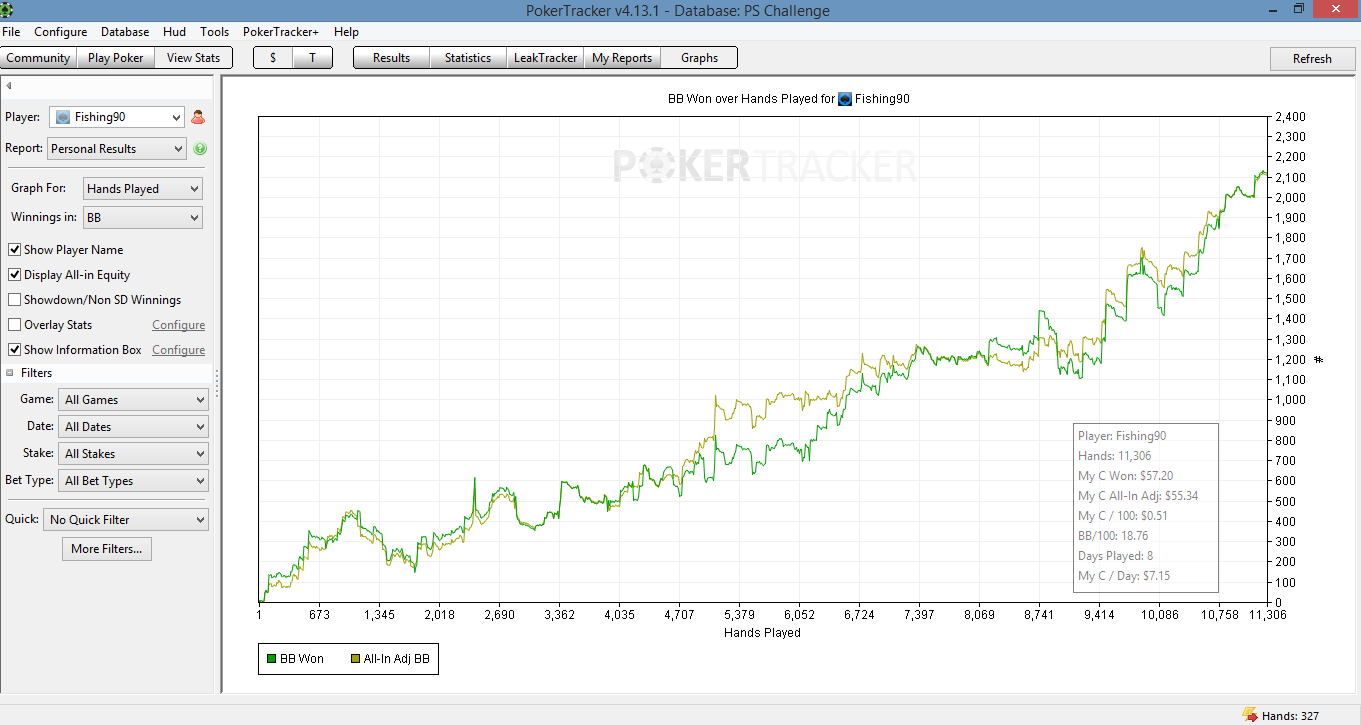Click the PokerTracker app icon in title bar
Screen dimensions: 1361x725
coord(7,10)
